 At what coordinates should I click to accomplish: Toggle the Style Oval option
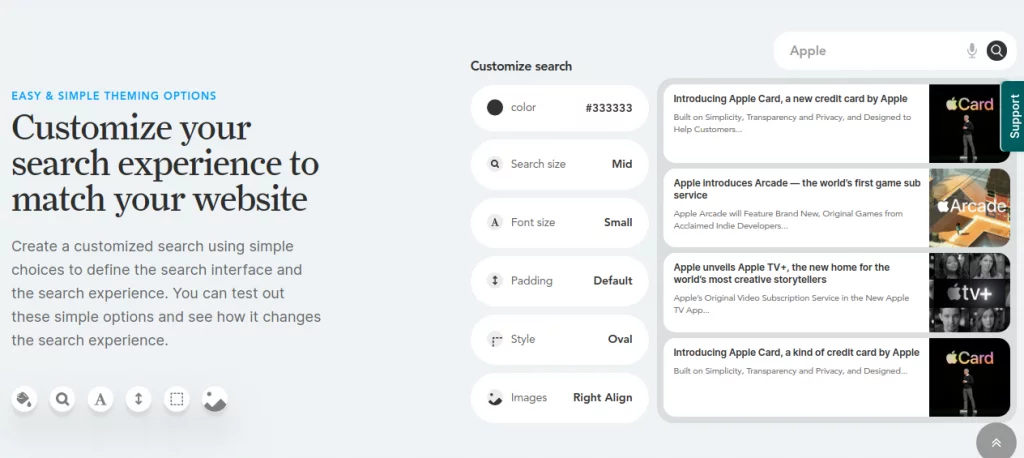560,340
